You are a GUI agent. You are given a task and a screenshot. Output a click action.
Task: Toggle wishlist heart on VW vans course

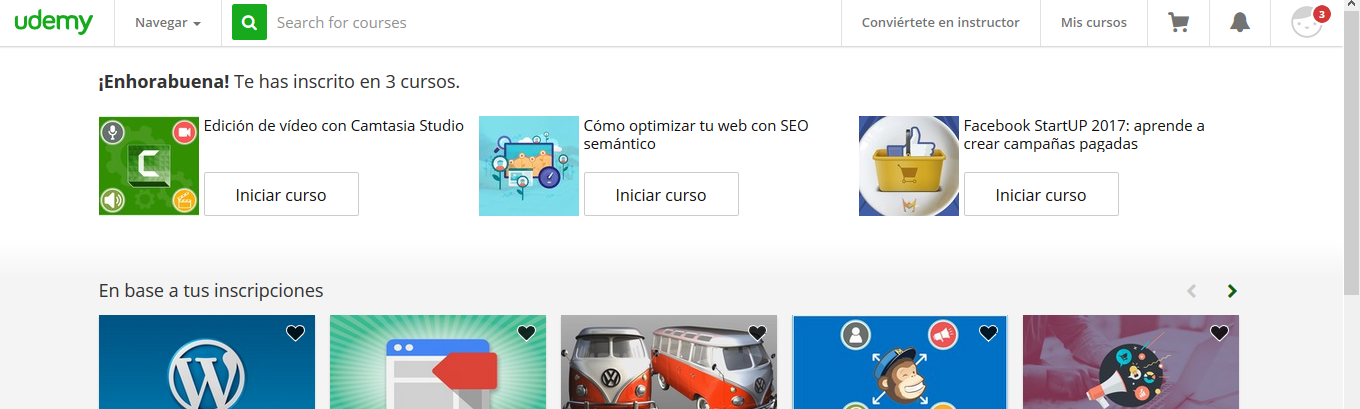757,333
